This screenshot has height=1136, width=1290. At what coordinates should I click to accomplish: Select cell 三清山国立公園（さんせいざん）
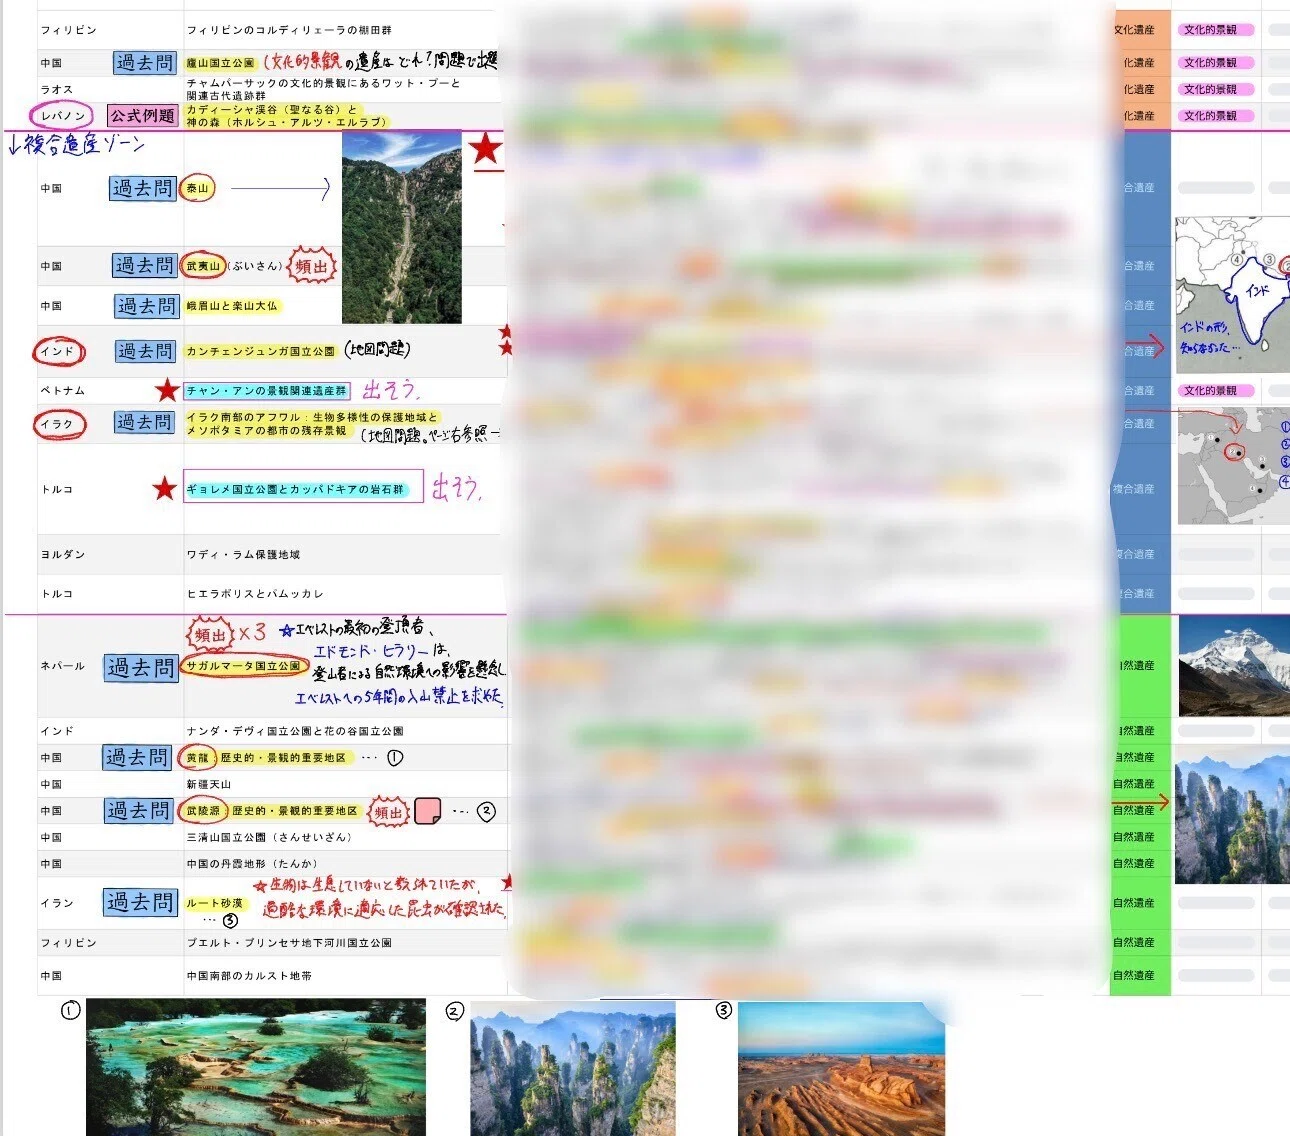tap(268, 837)
